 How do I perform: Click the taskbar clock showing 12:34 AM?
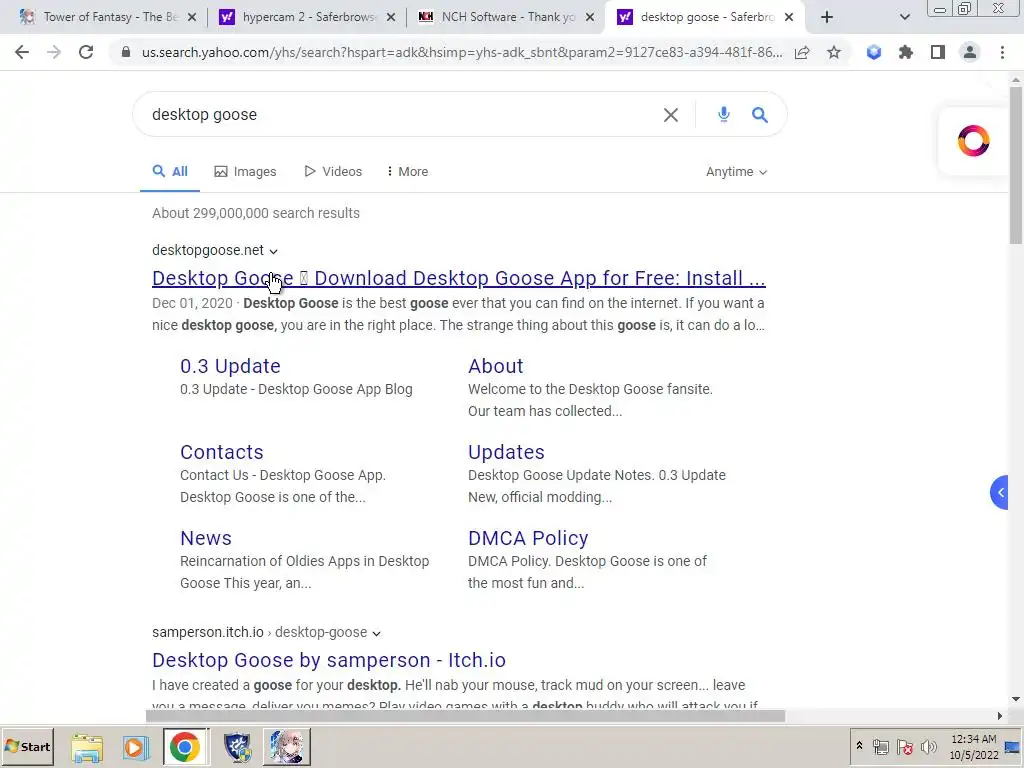pos(974,747)
